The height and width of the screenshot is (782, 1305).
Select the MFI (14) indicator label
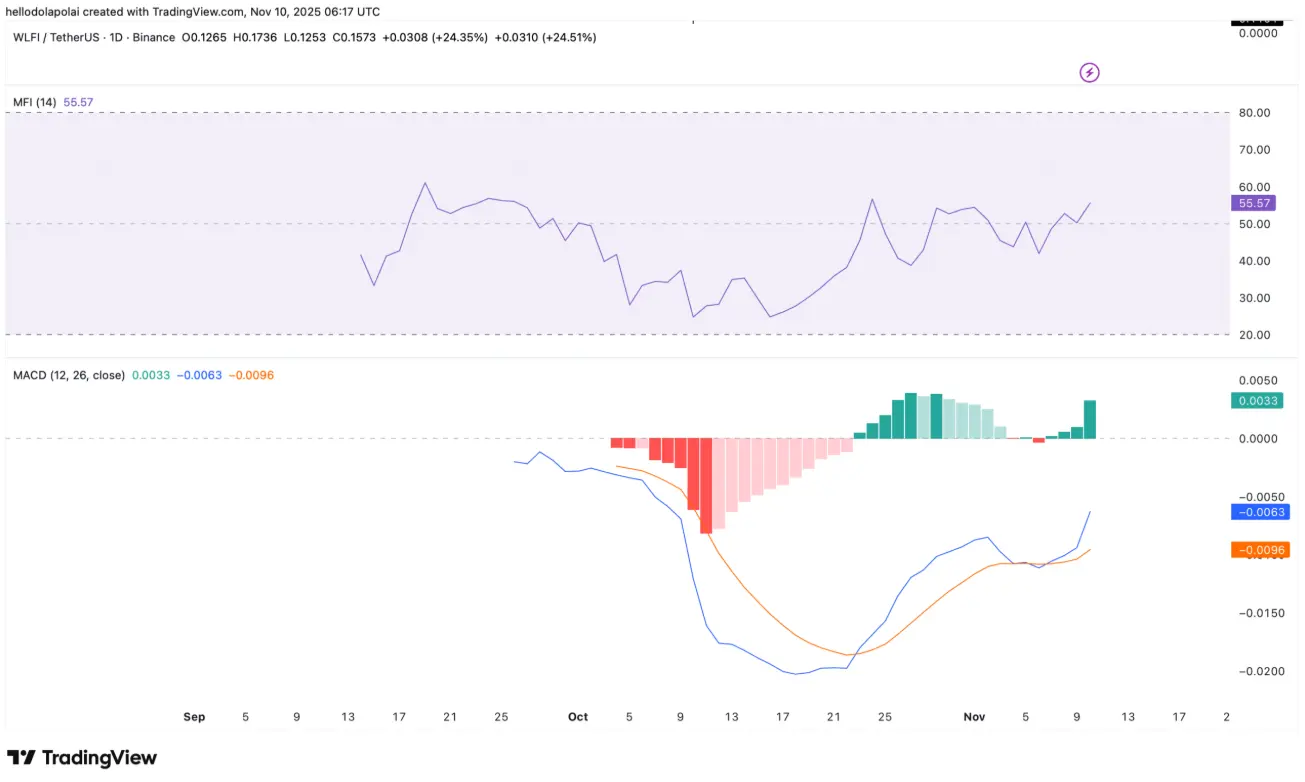coord(35,102)
